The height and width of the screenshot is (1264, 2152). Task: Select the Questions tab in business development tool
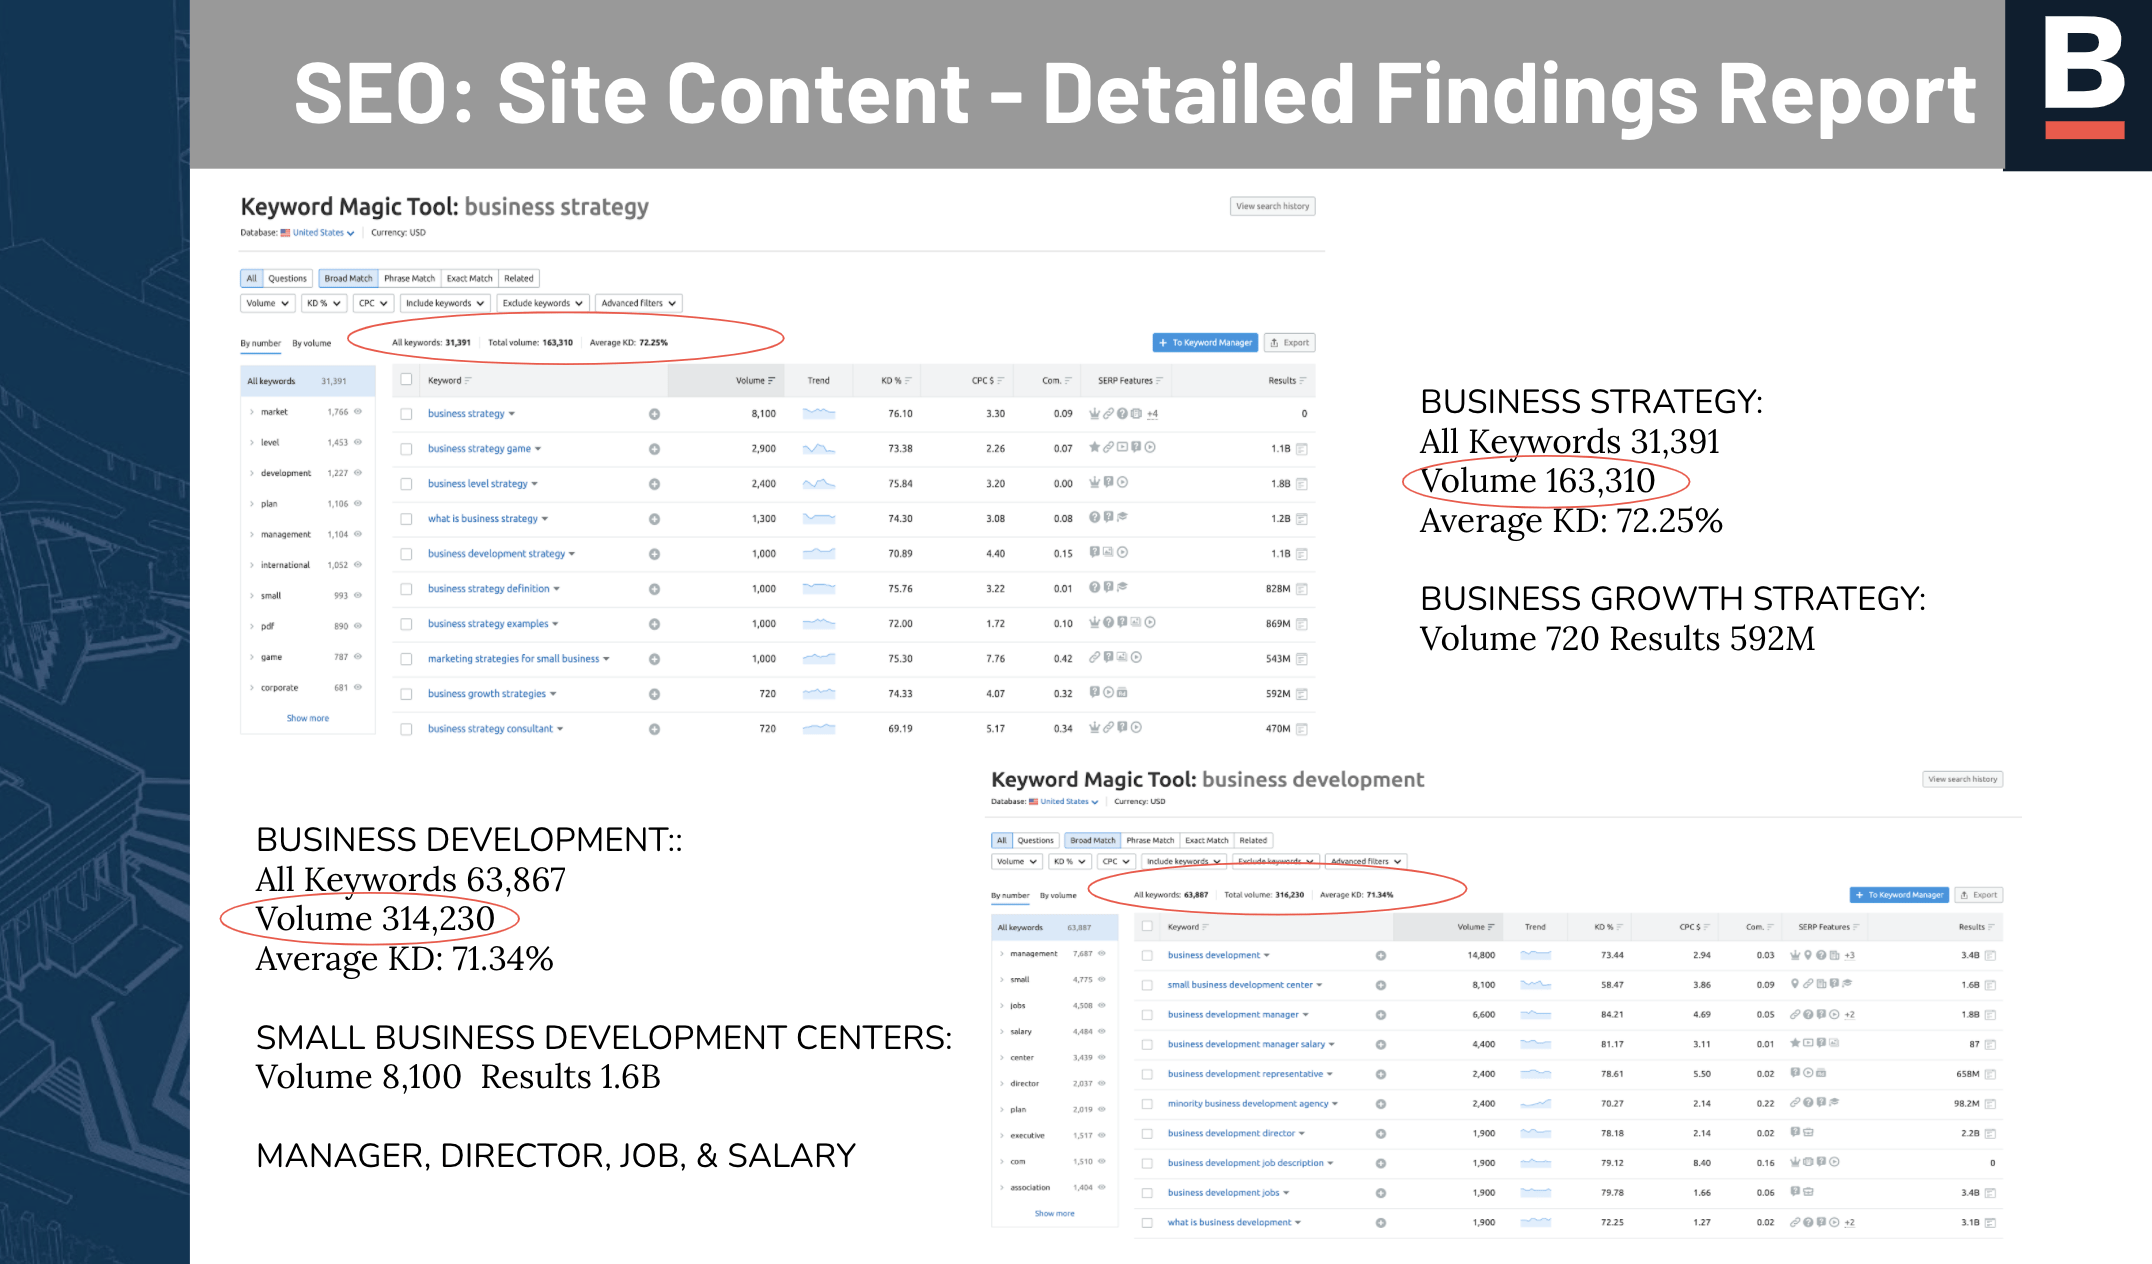[1035, 841]
